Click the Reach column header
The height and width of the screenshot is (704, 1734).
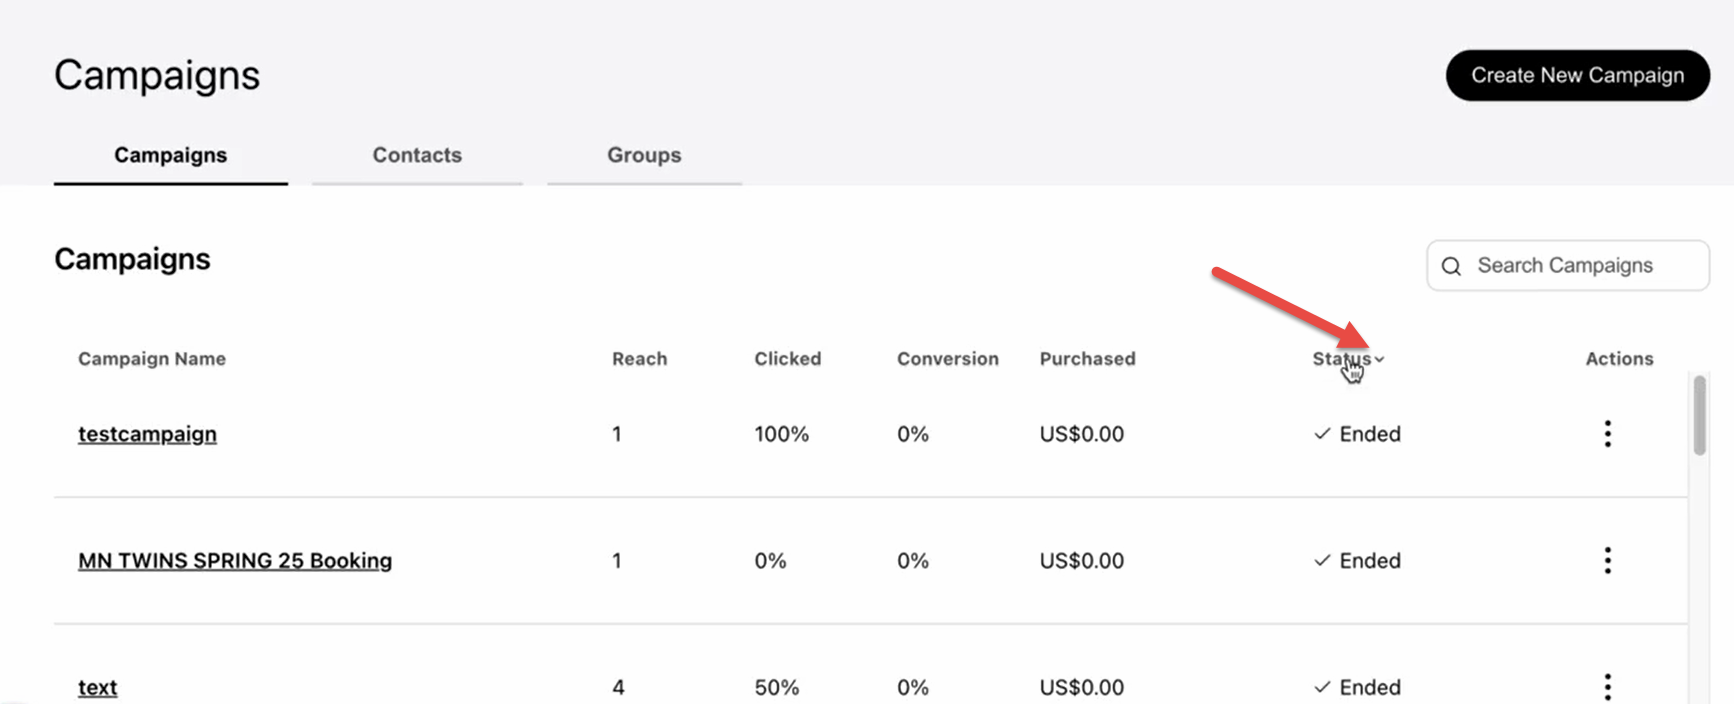click(639, 359)
